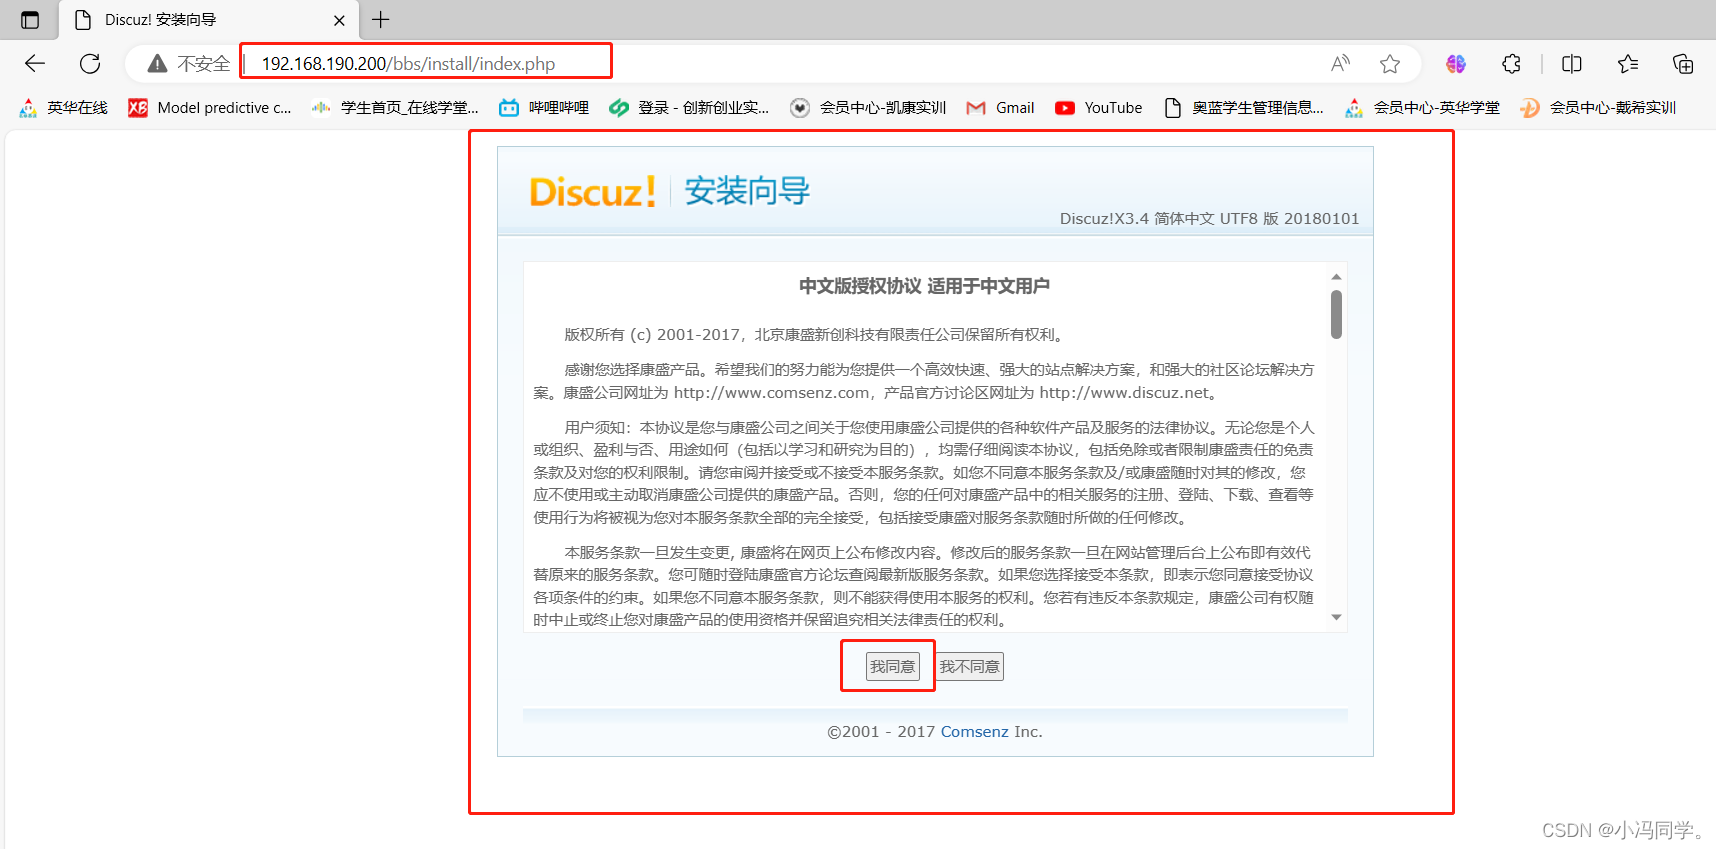1716x849 pixels.
Task: Open 学生首页_在线学堂 bookmark
Action: pos(395,108)
